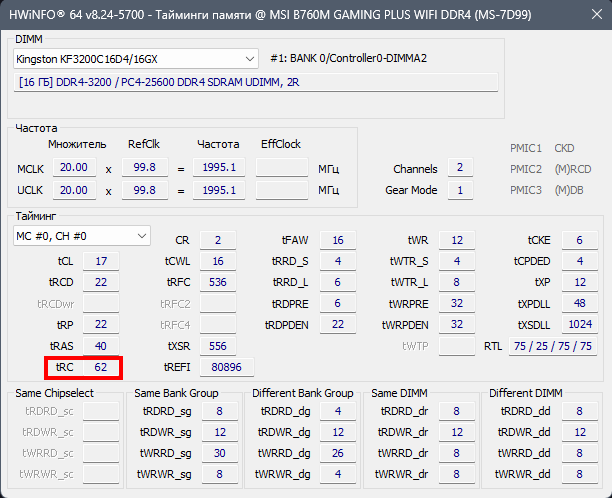Image resolution: width=612 pixels, height=498 pixels.
Task: Click the grayed (M)RCD label
Action: click(x=573, y=169)
